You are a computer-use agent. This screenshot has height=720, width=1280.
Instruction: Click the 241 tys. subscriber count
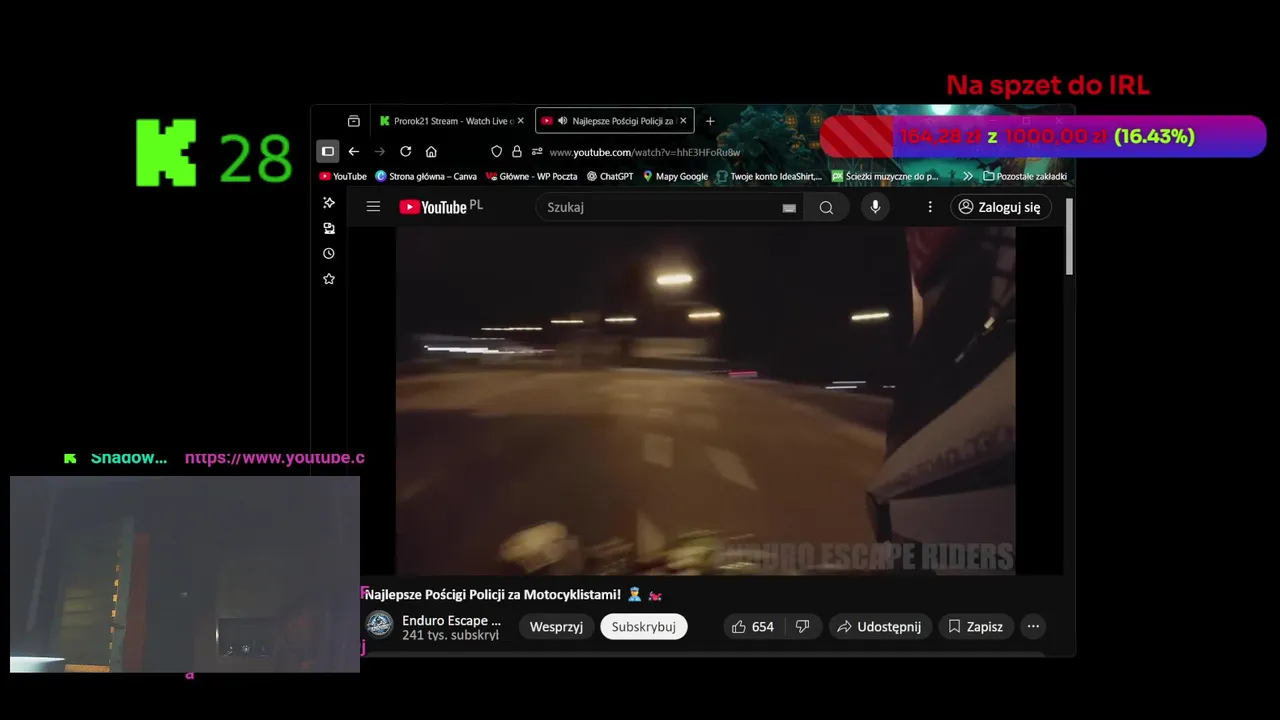(450, 635)
